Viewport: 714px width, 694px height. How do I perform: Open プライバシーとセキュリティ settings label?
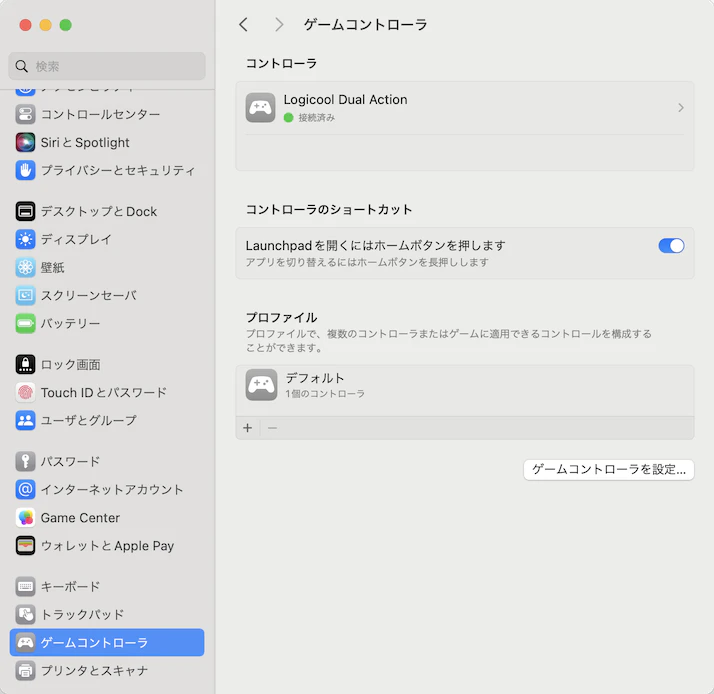click(x=118, y=170)
